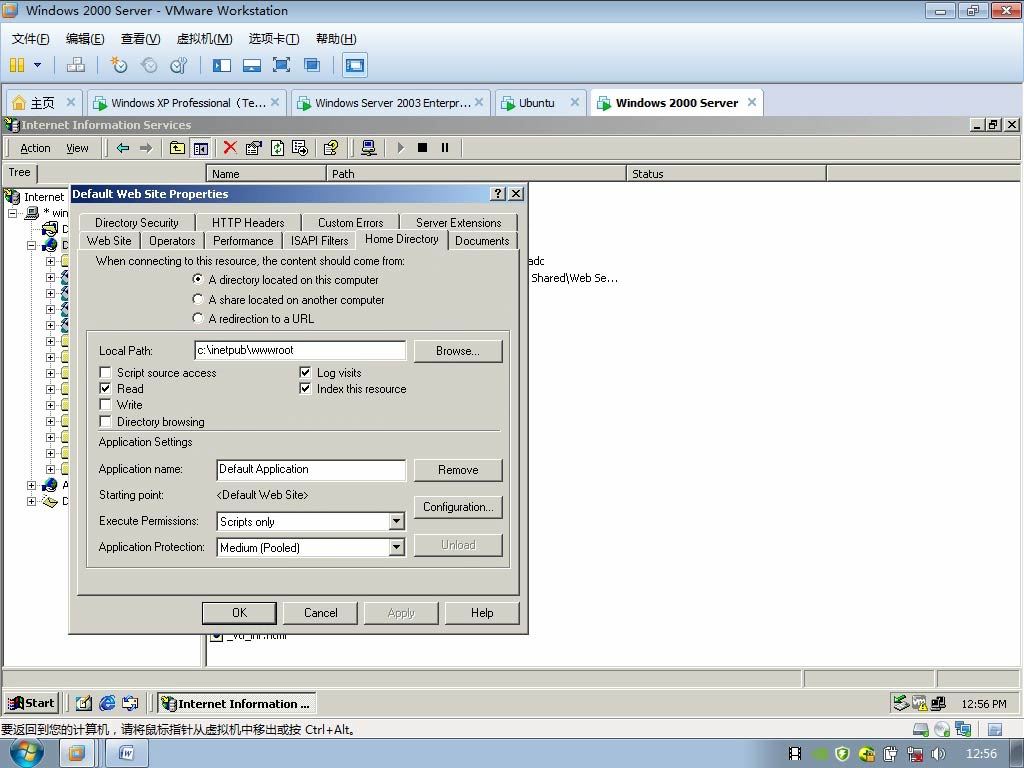The image size is (1024, 768).
Task: Enter VMware full screen mode icon
Action: pos(282,65)
